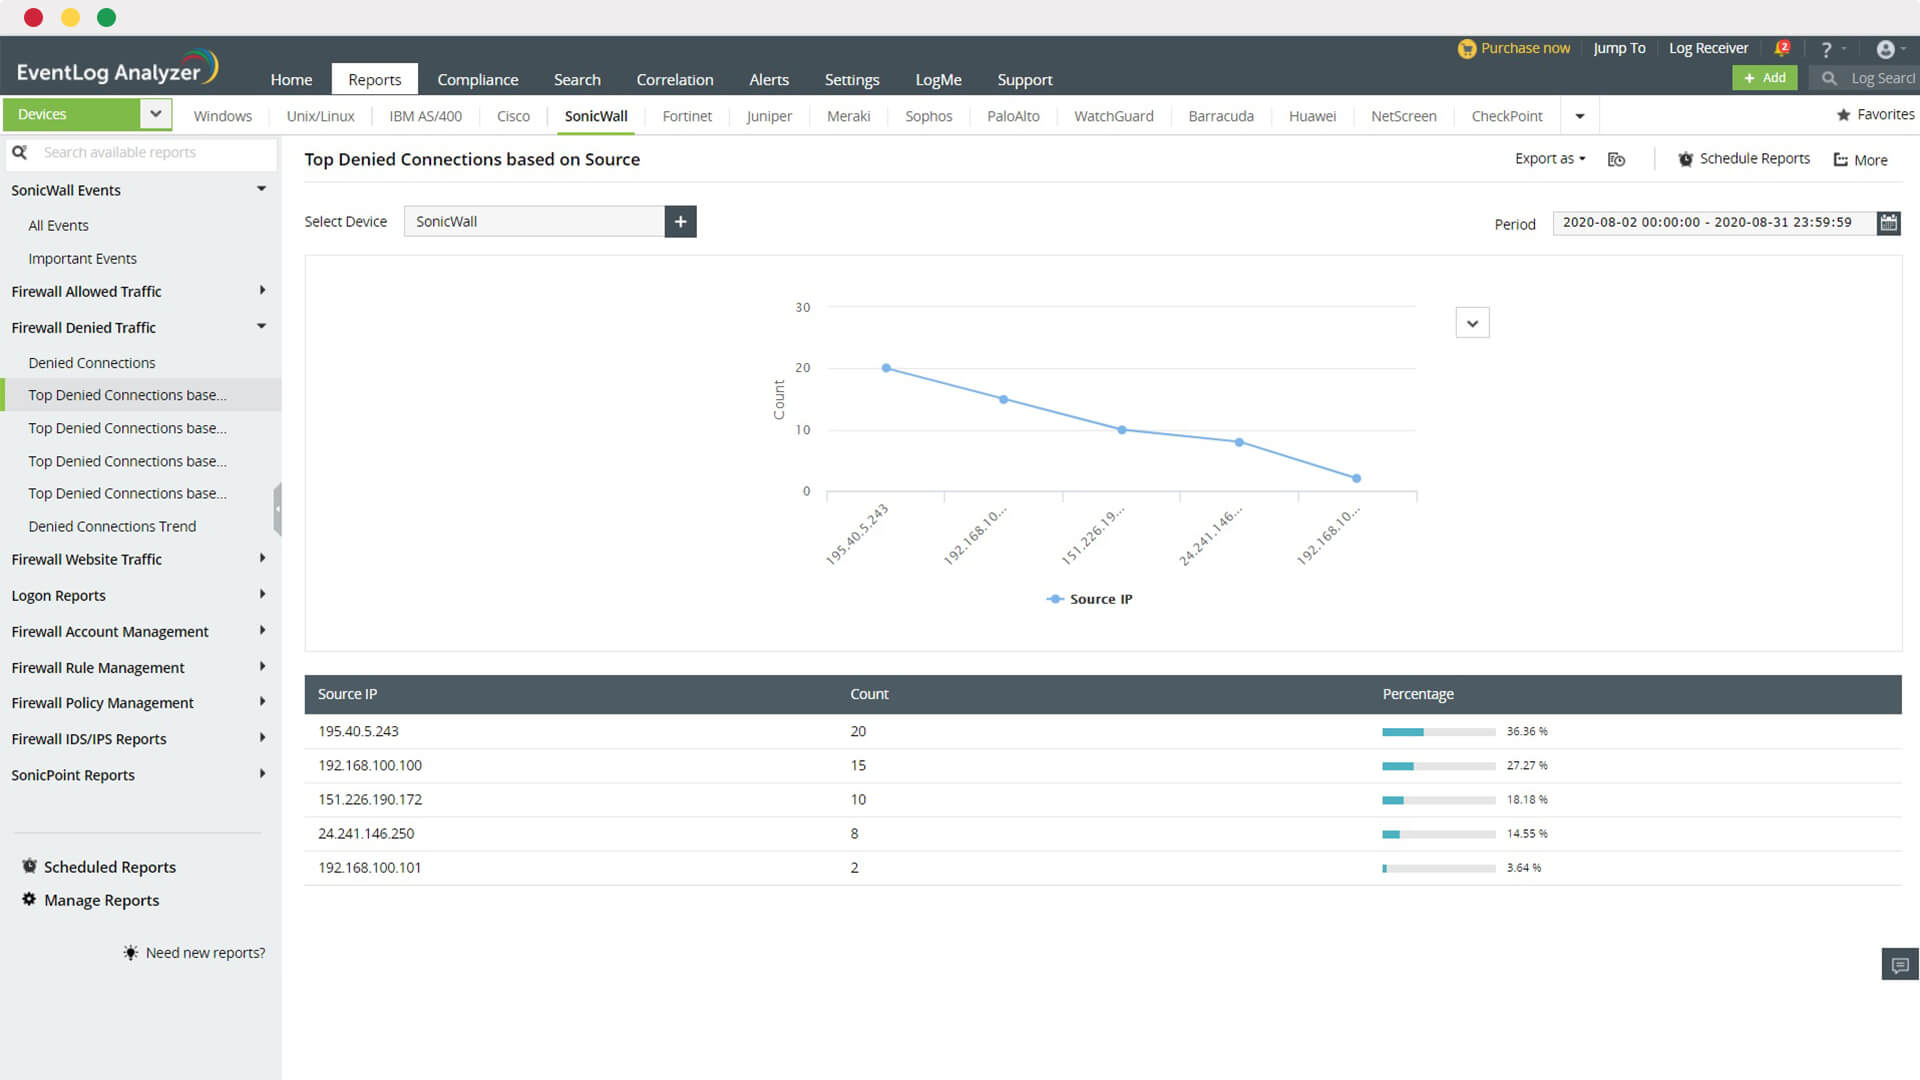The image size is (1920, 1080).
Task: Select the Fortinet device tab
Action: [x=687, y=116]
